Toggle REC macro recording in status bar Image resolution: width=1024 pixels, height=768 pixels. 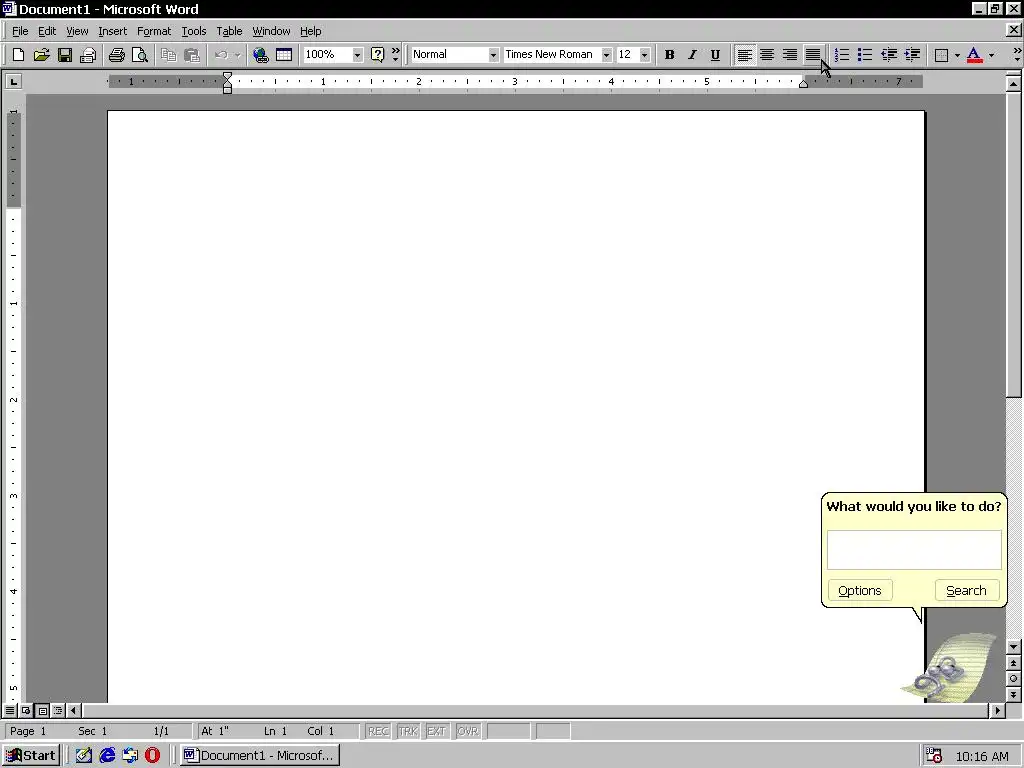[378, 731]
